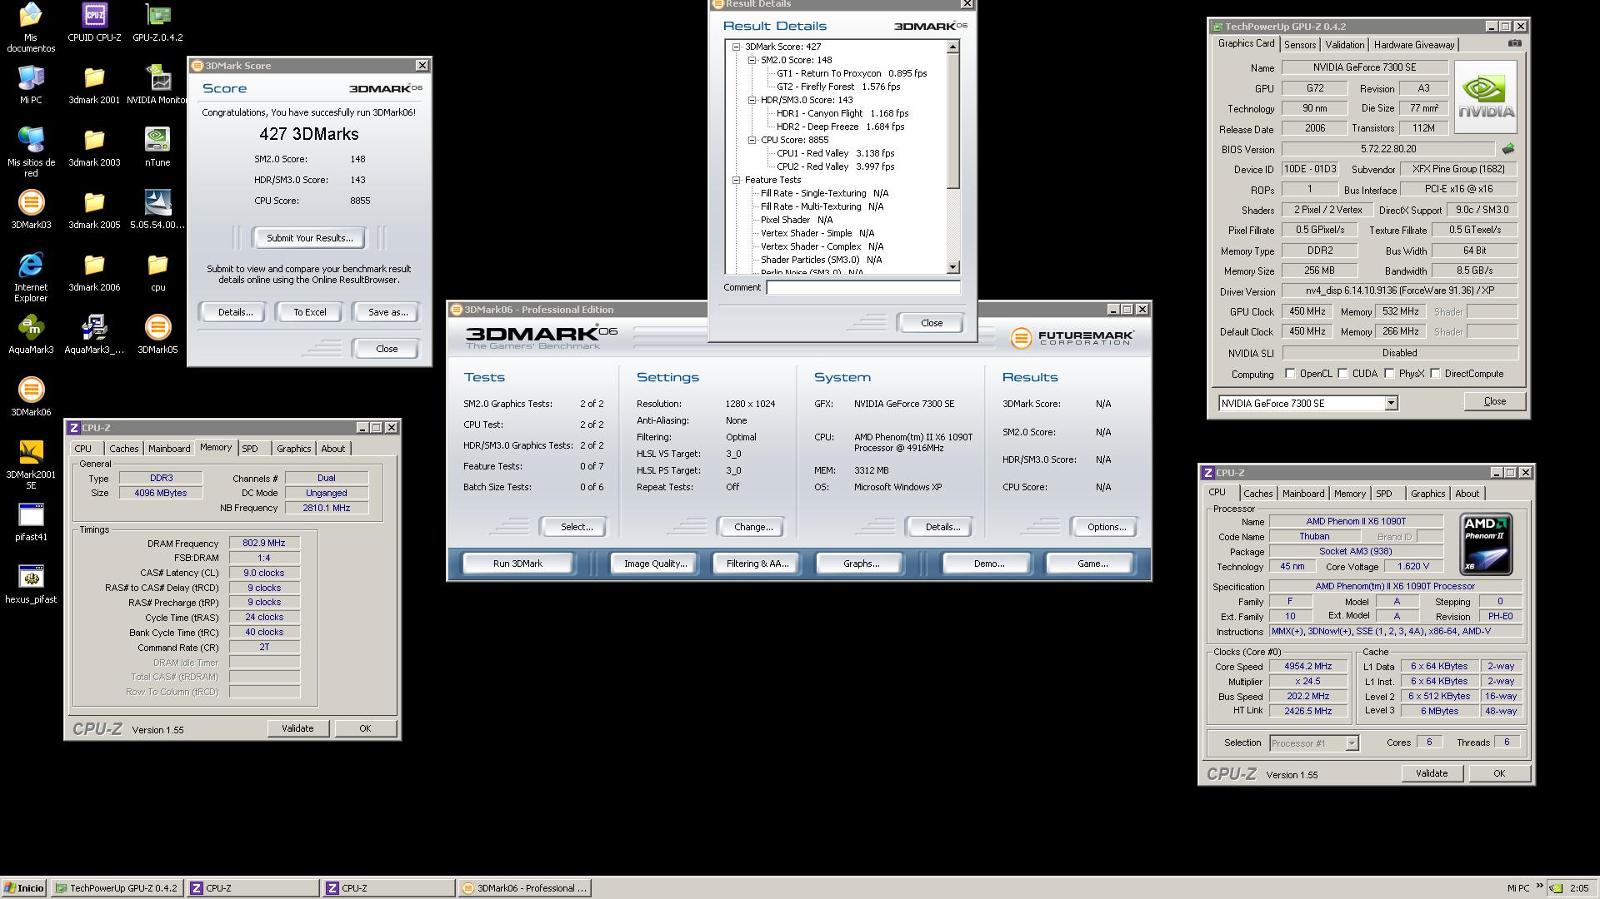1600x899 pixels.
Task: Collapse CPU Score: 8855 tree node
Action: (x=752, y=140)
